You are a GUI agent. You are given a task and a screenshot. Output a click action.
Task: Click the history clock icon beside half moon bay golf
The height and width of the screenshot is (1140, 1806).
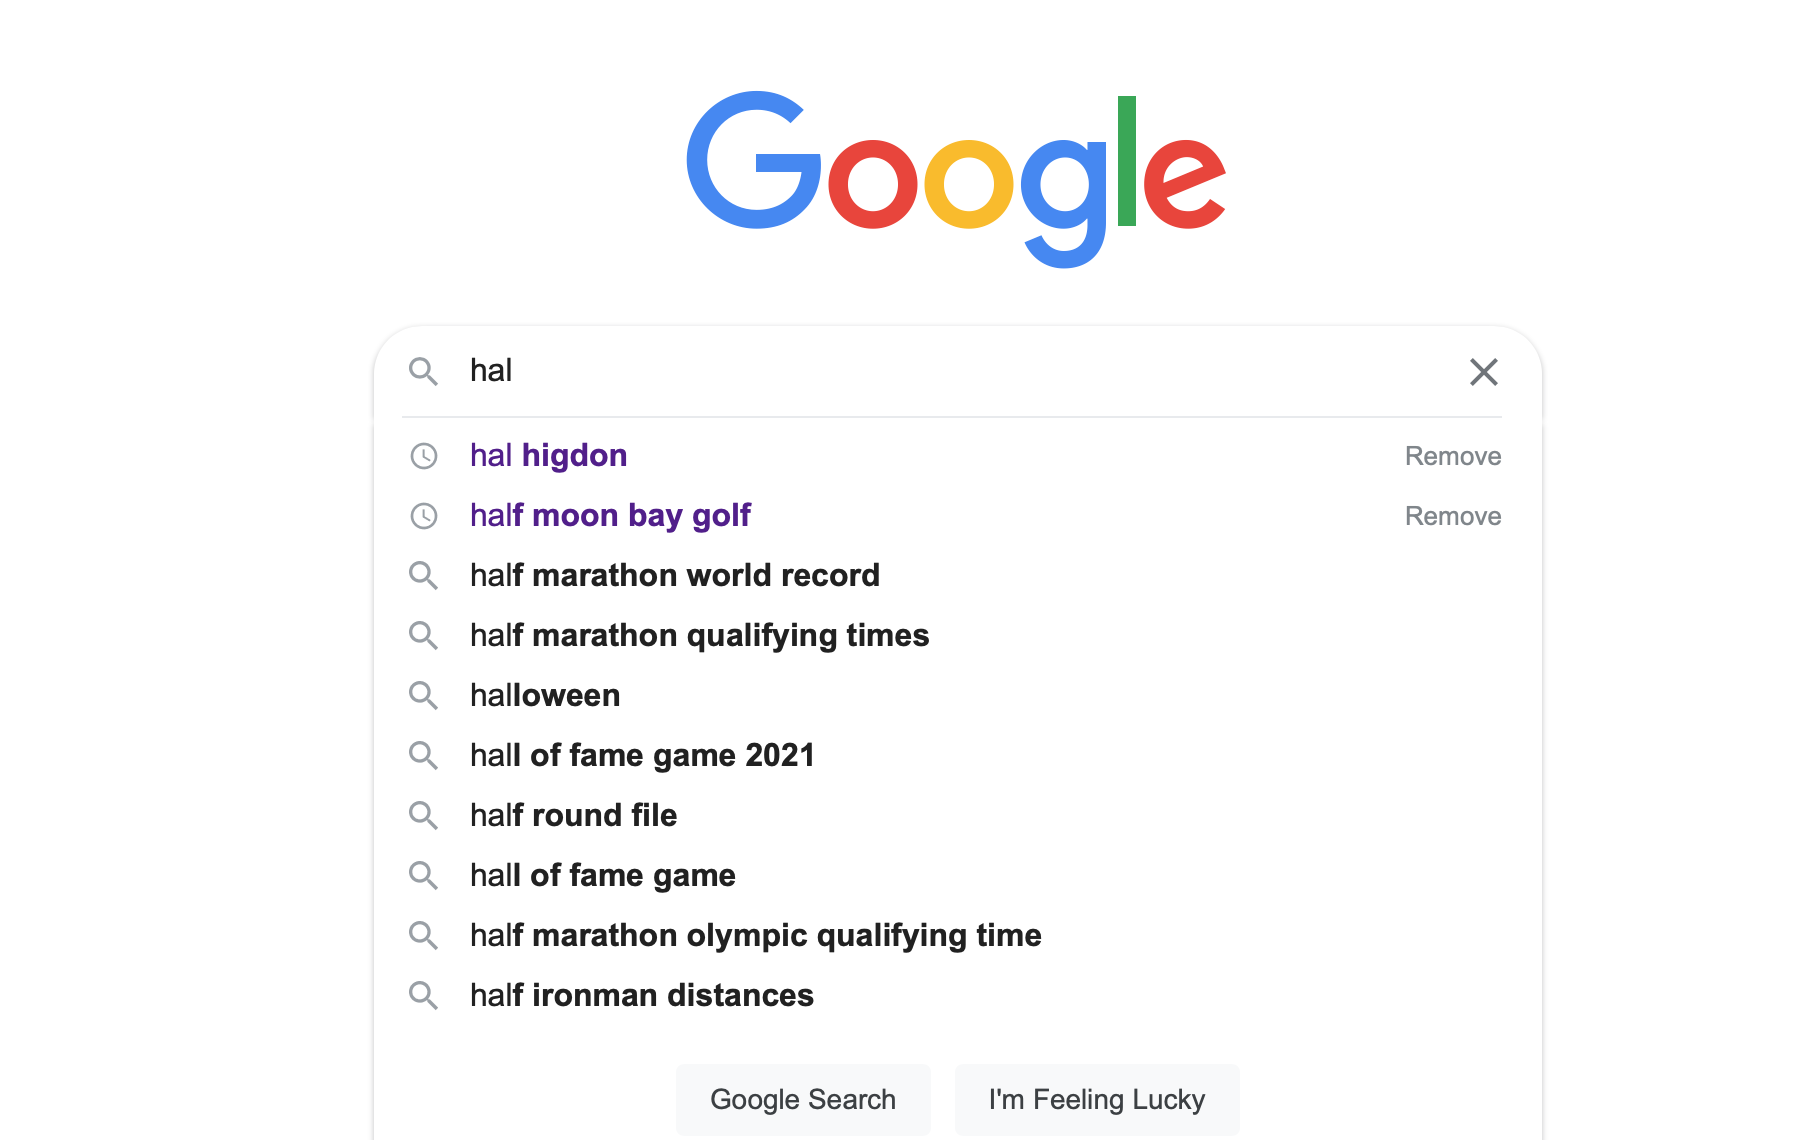click(424, 516)
